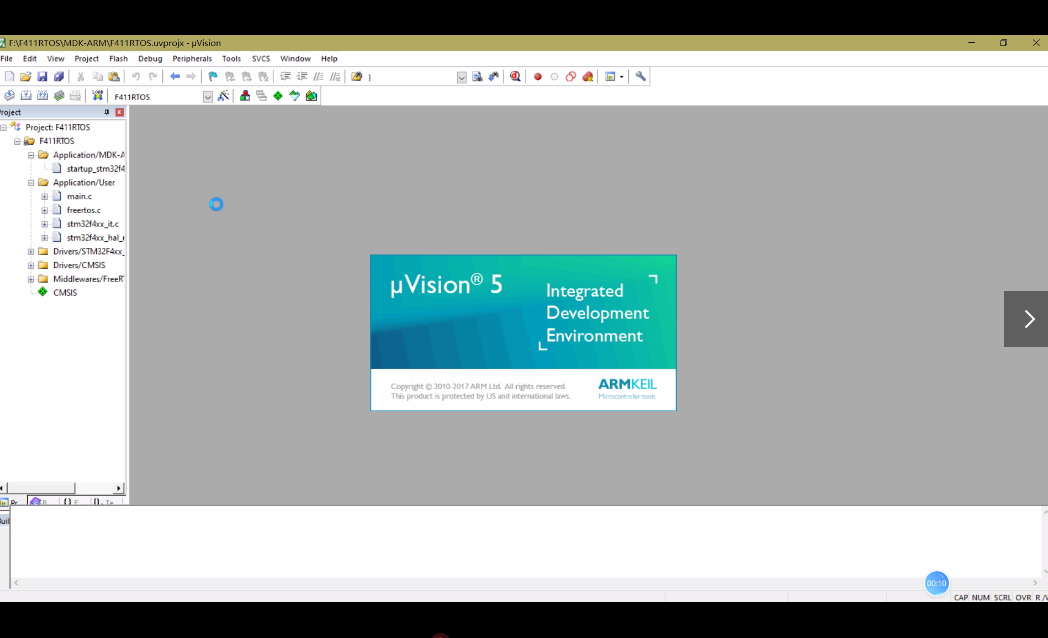This screenshot has width=1048, height=638.
Task: Rebuild all target files icon
Action: click(42, 96)
